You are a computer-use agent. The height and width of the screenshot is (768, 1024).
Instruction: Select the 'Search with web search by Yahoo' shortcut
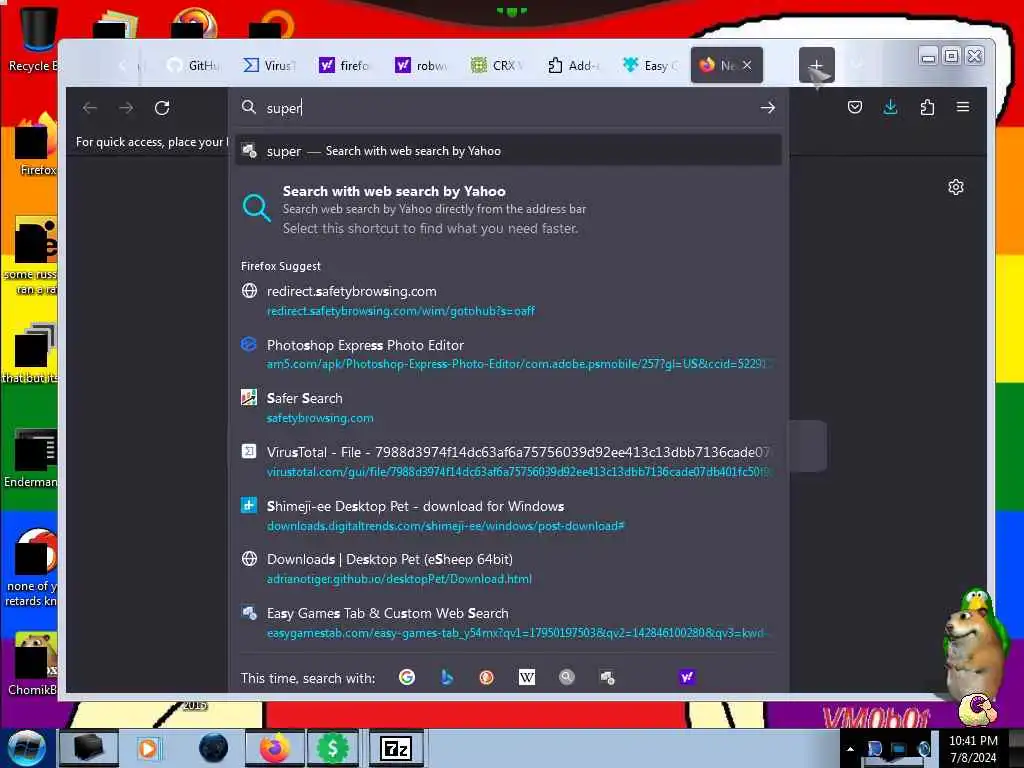click(508, 209)
